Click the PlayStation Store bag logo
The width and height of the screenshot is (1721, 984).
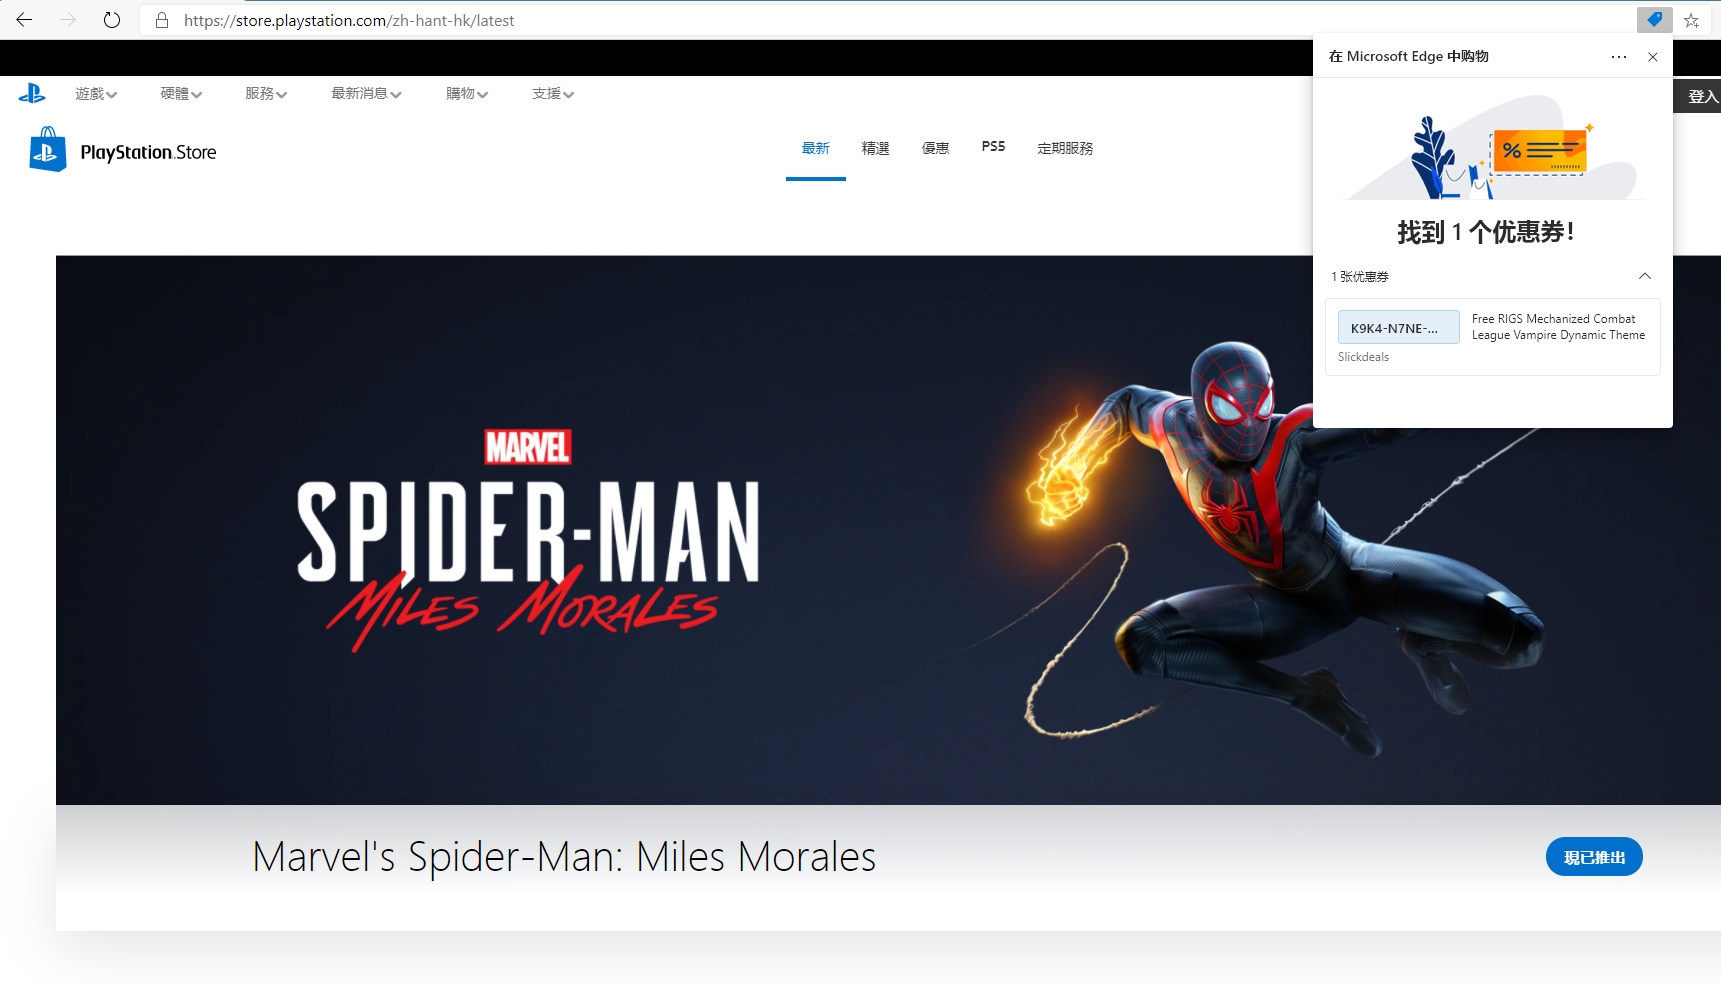click(x=47, y=149)
